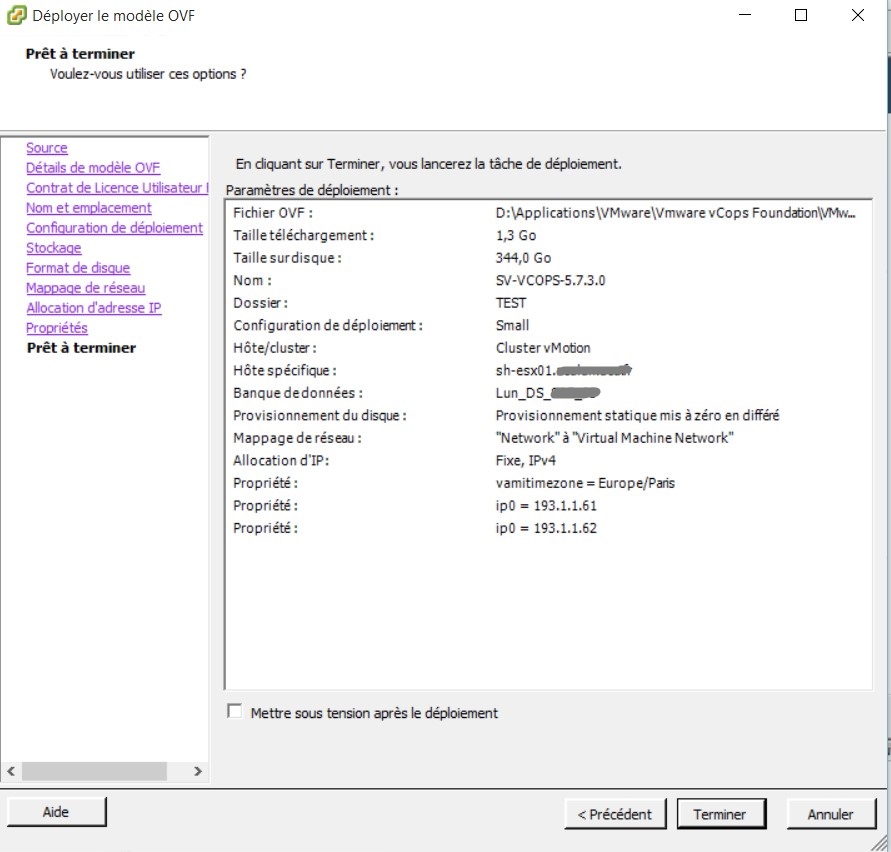Screen dimensions: 891x852
Task: Click the sidebar horizontal scrollbar thumb
Action: [x=94, y=771]
